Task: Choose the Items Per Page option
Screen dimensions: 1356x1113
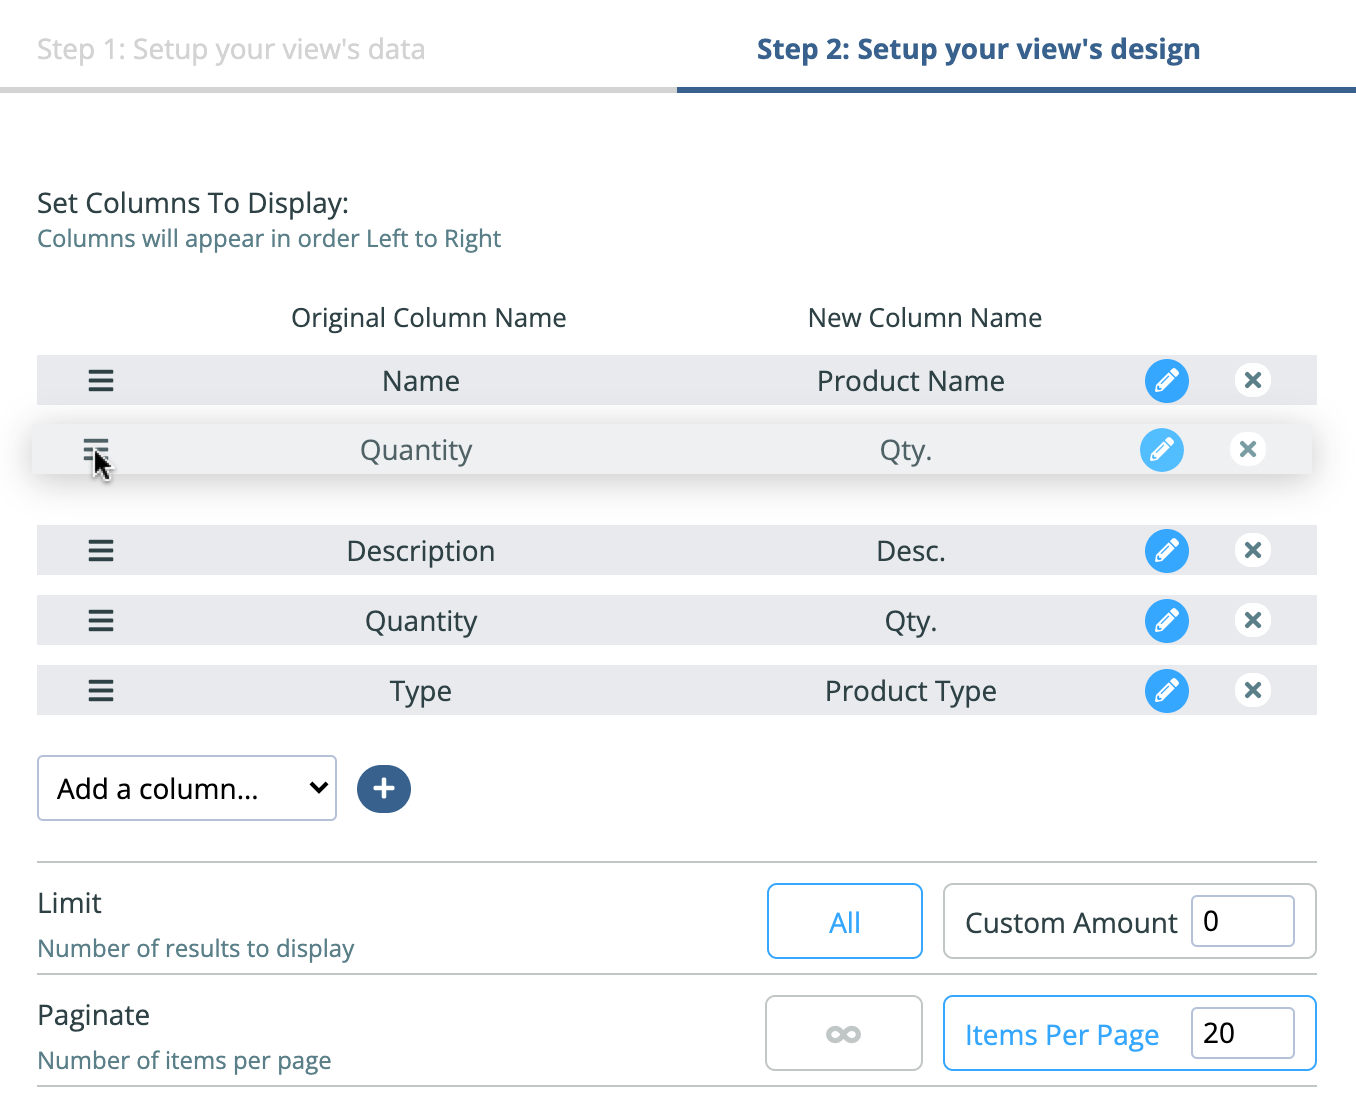Action: tap(1062, 1034)
